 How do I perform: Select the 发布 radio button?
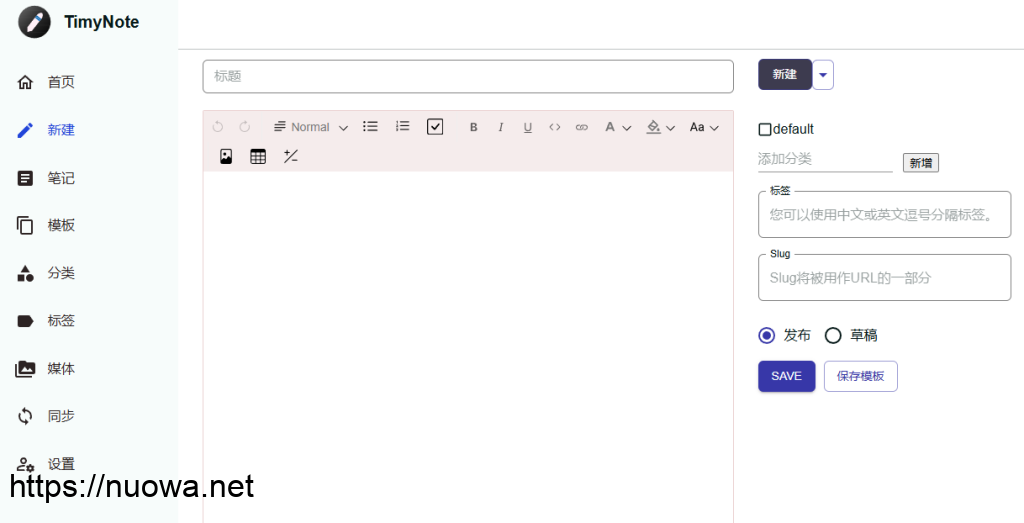tap(767, 335)
